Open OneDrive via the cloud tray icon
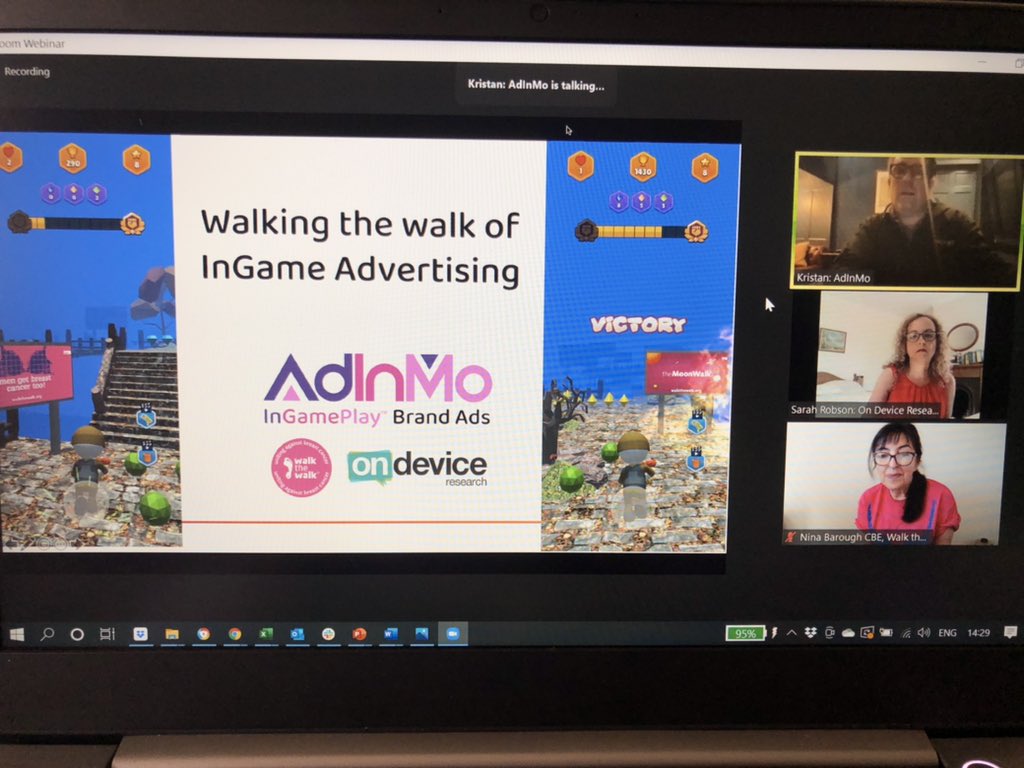 coord(847,632)
